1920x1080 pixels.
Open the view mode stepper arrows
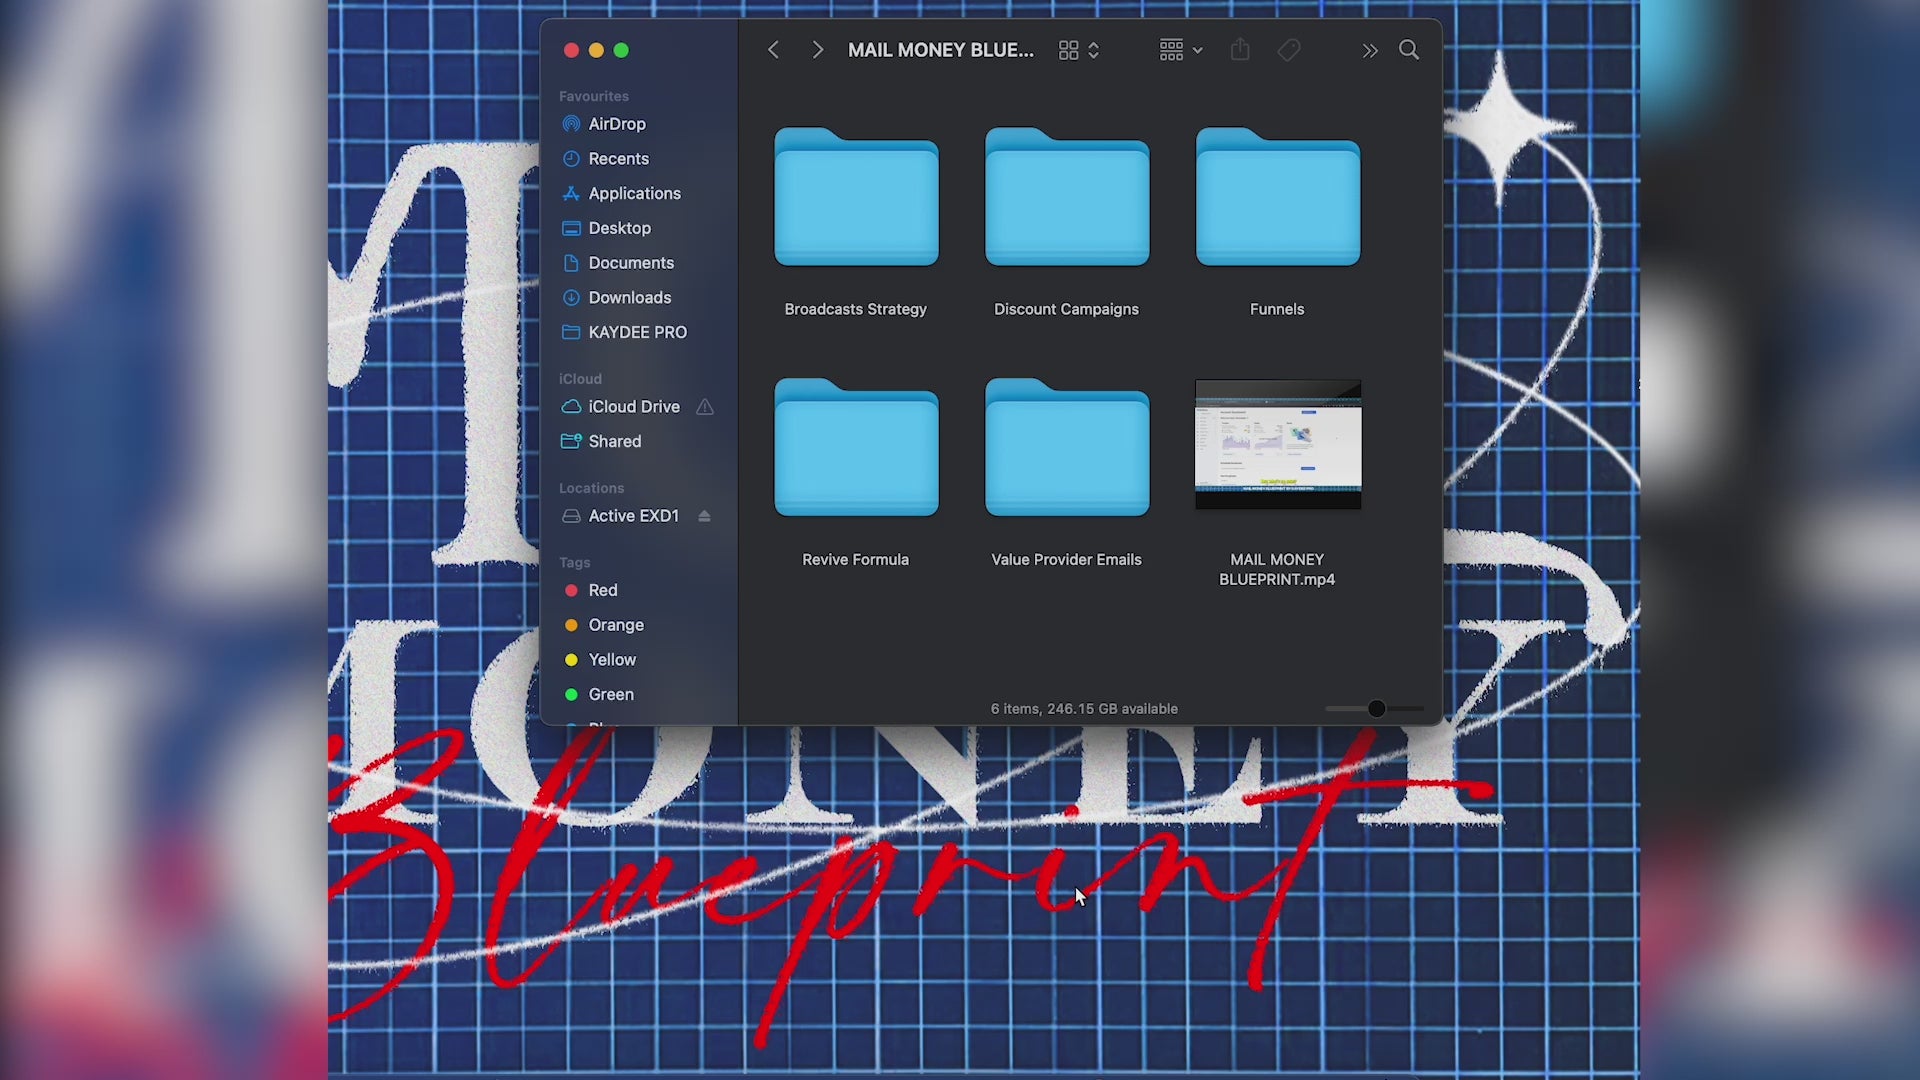point(1094,50)
